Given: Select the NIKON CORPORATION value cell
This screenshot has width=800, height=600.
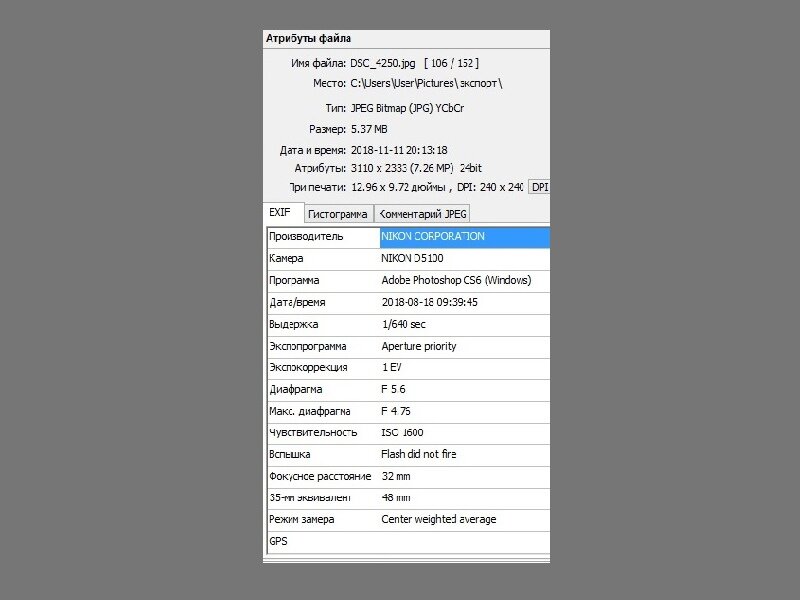Looking at the screenshot, I should click(x=465, y=237).
